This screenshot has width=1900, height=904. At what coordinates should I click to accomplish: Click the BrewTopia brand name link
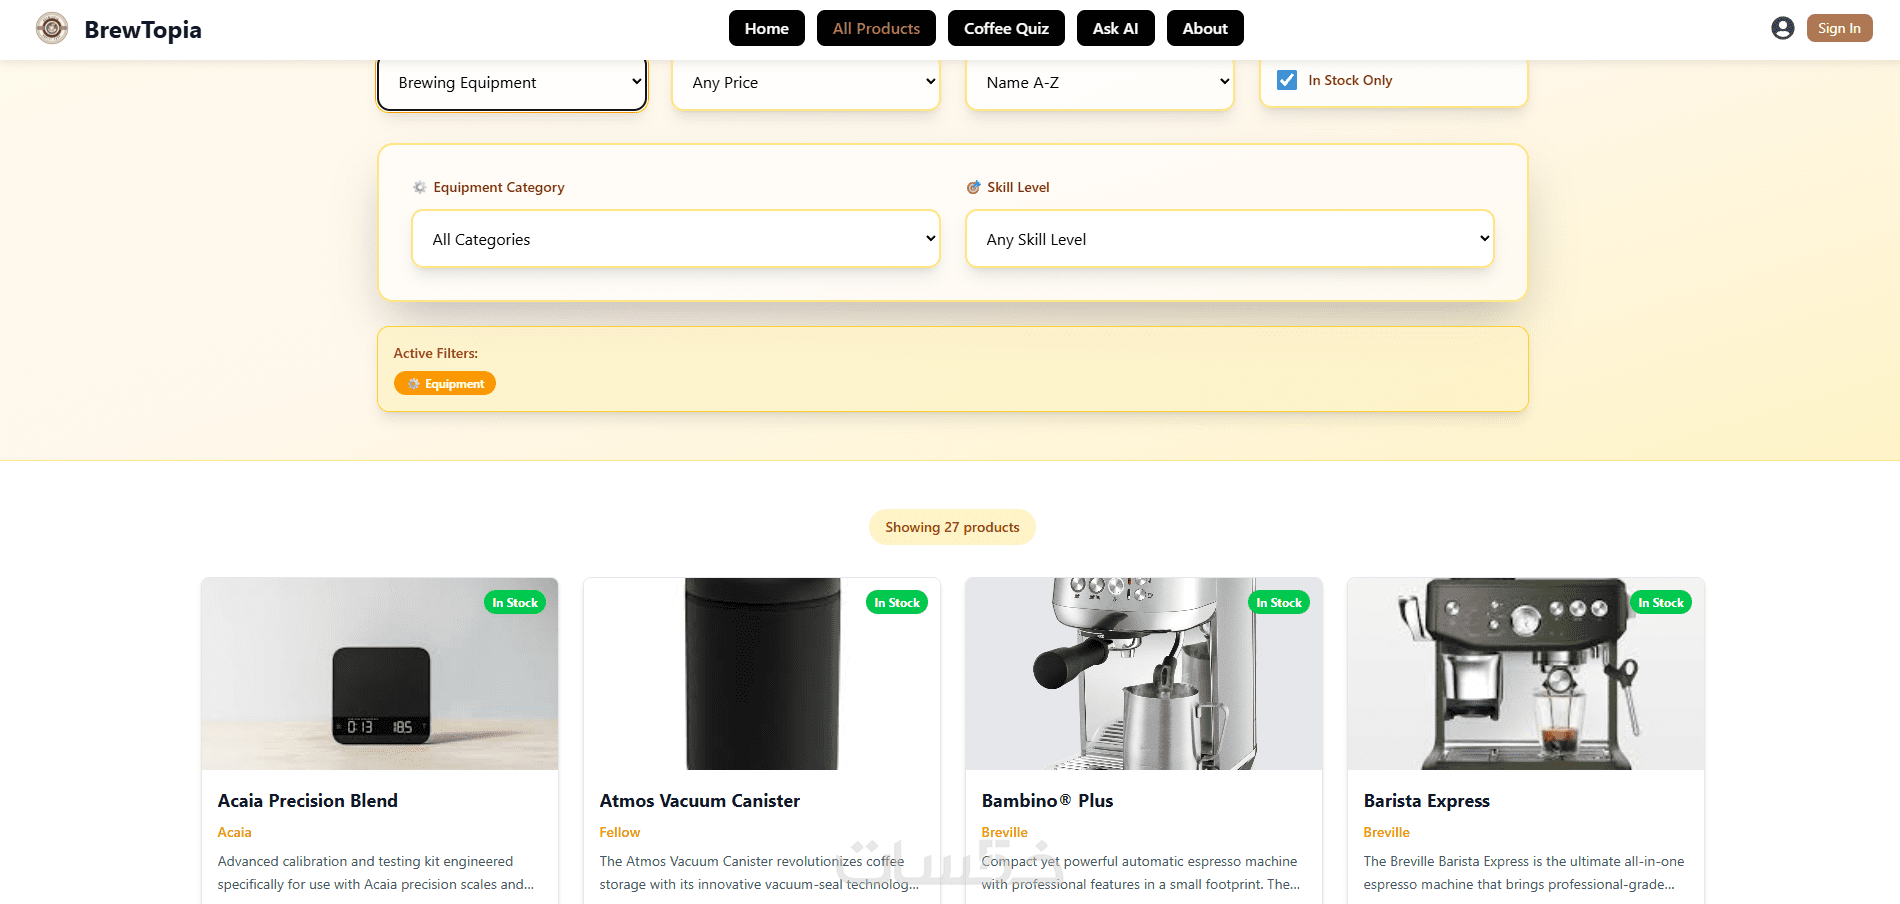click(143, 30)
